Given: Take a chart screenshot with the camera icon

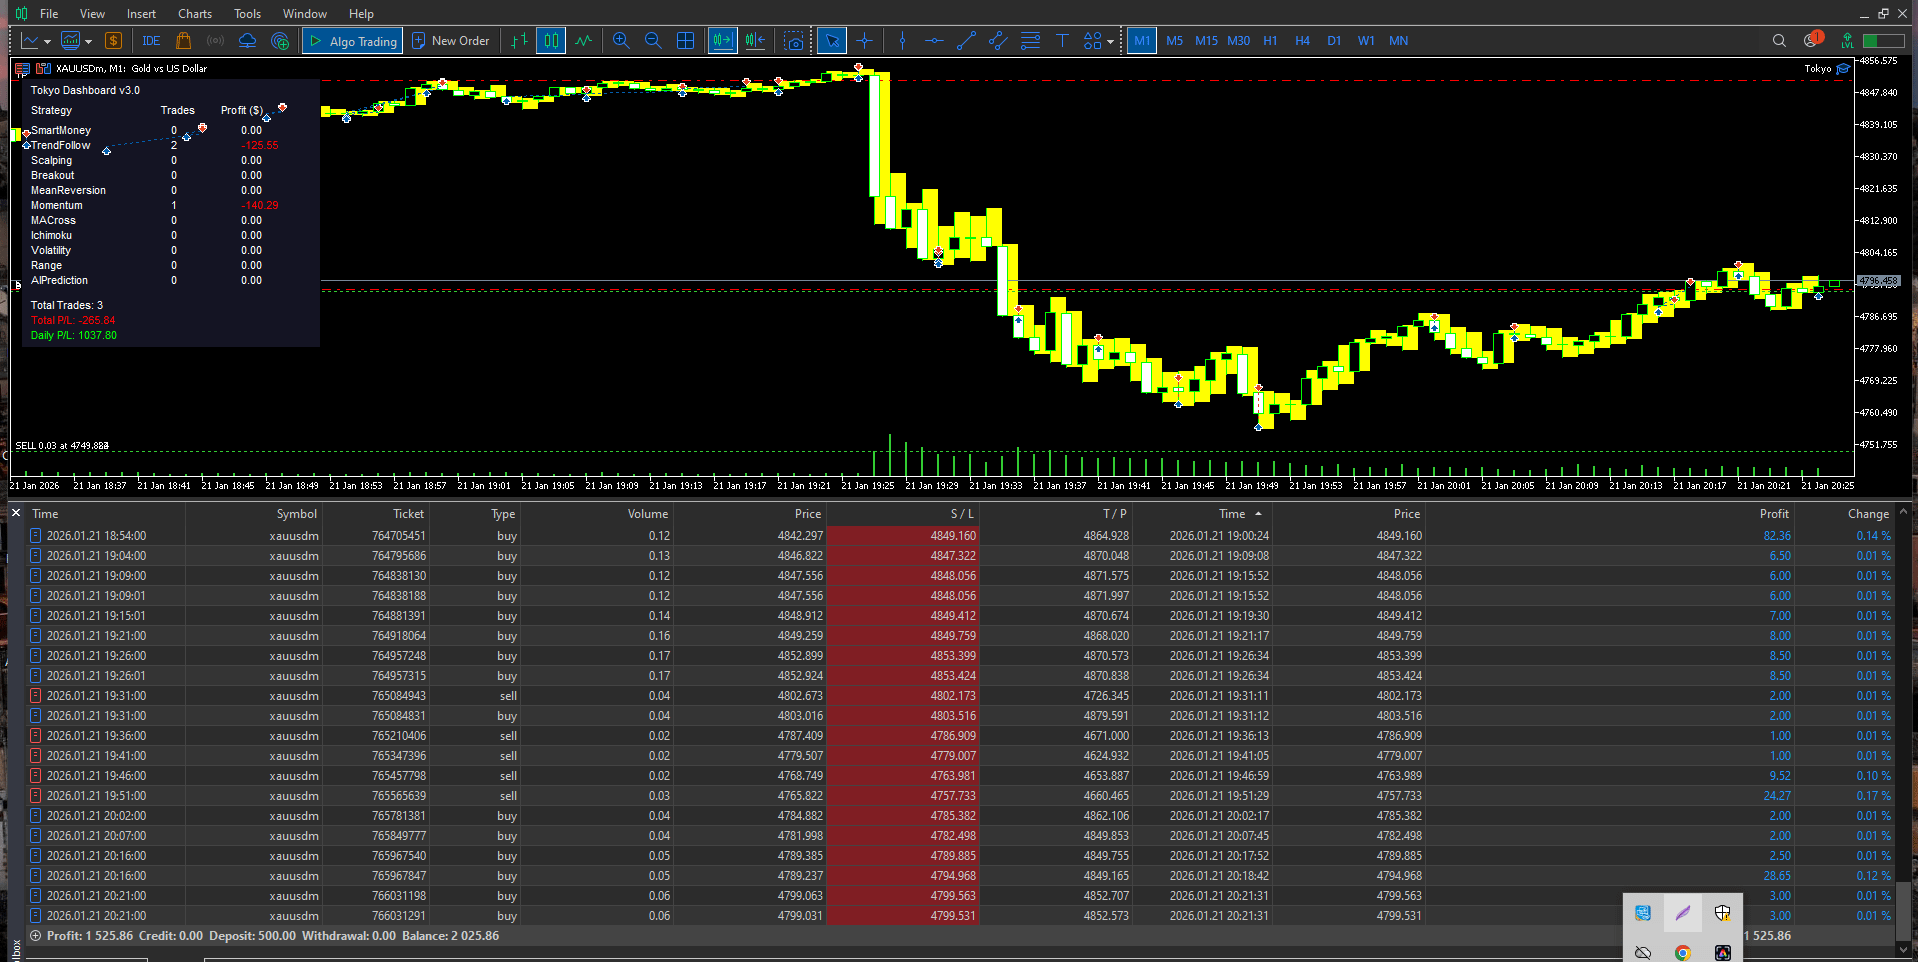Looking at the screenshot, I should point(794,40).
